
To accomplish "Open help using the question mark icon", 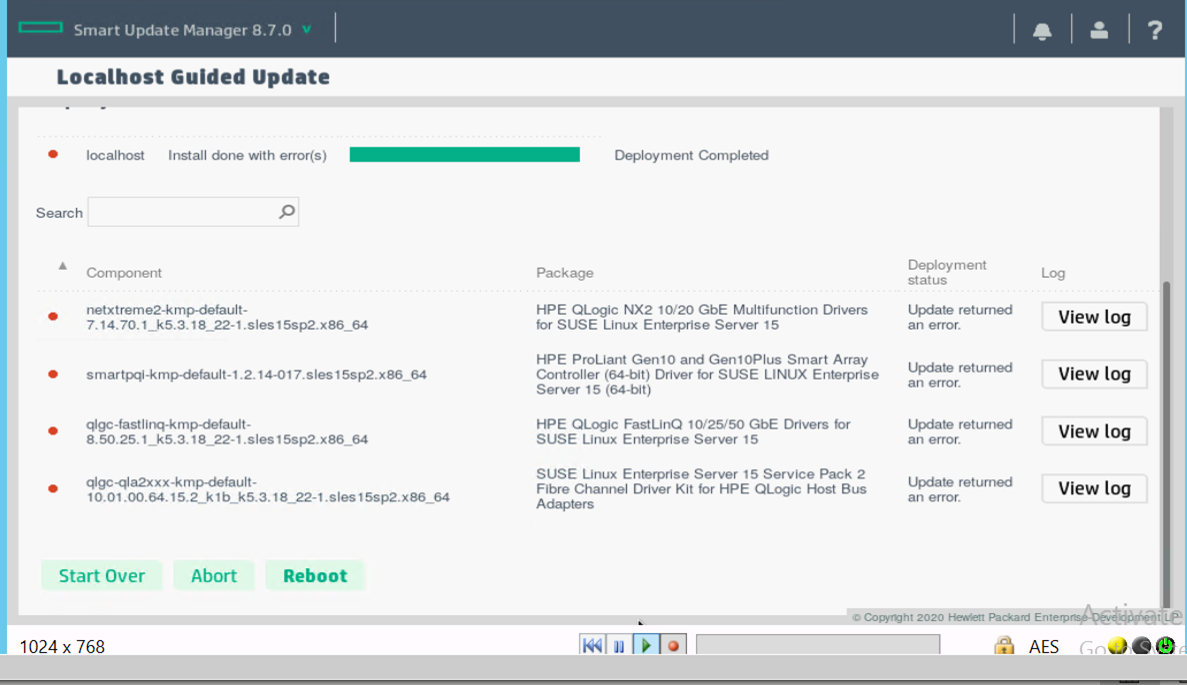I will click(x=1155, y=30).
